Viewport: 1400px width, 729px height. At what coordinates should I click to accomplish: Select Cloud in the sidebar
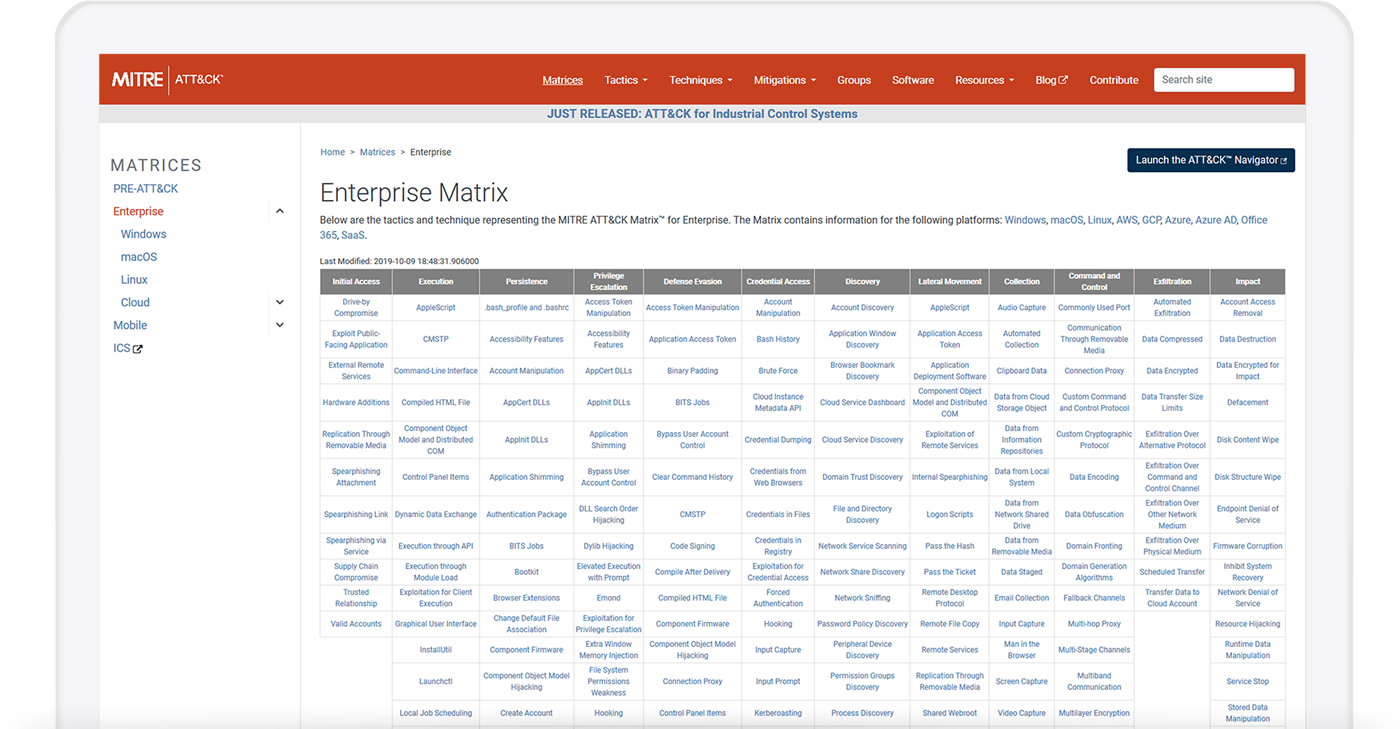pyautogui.click(x=135, y=302)
